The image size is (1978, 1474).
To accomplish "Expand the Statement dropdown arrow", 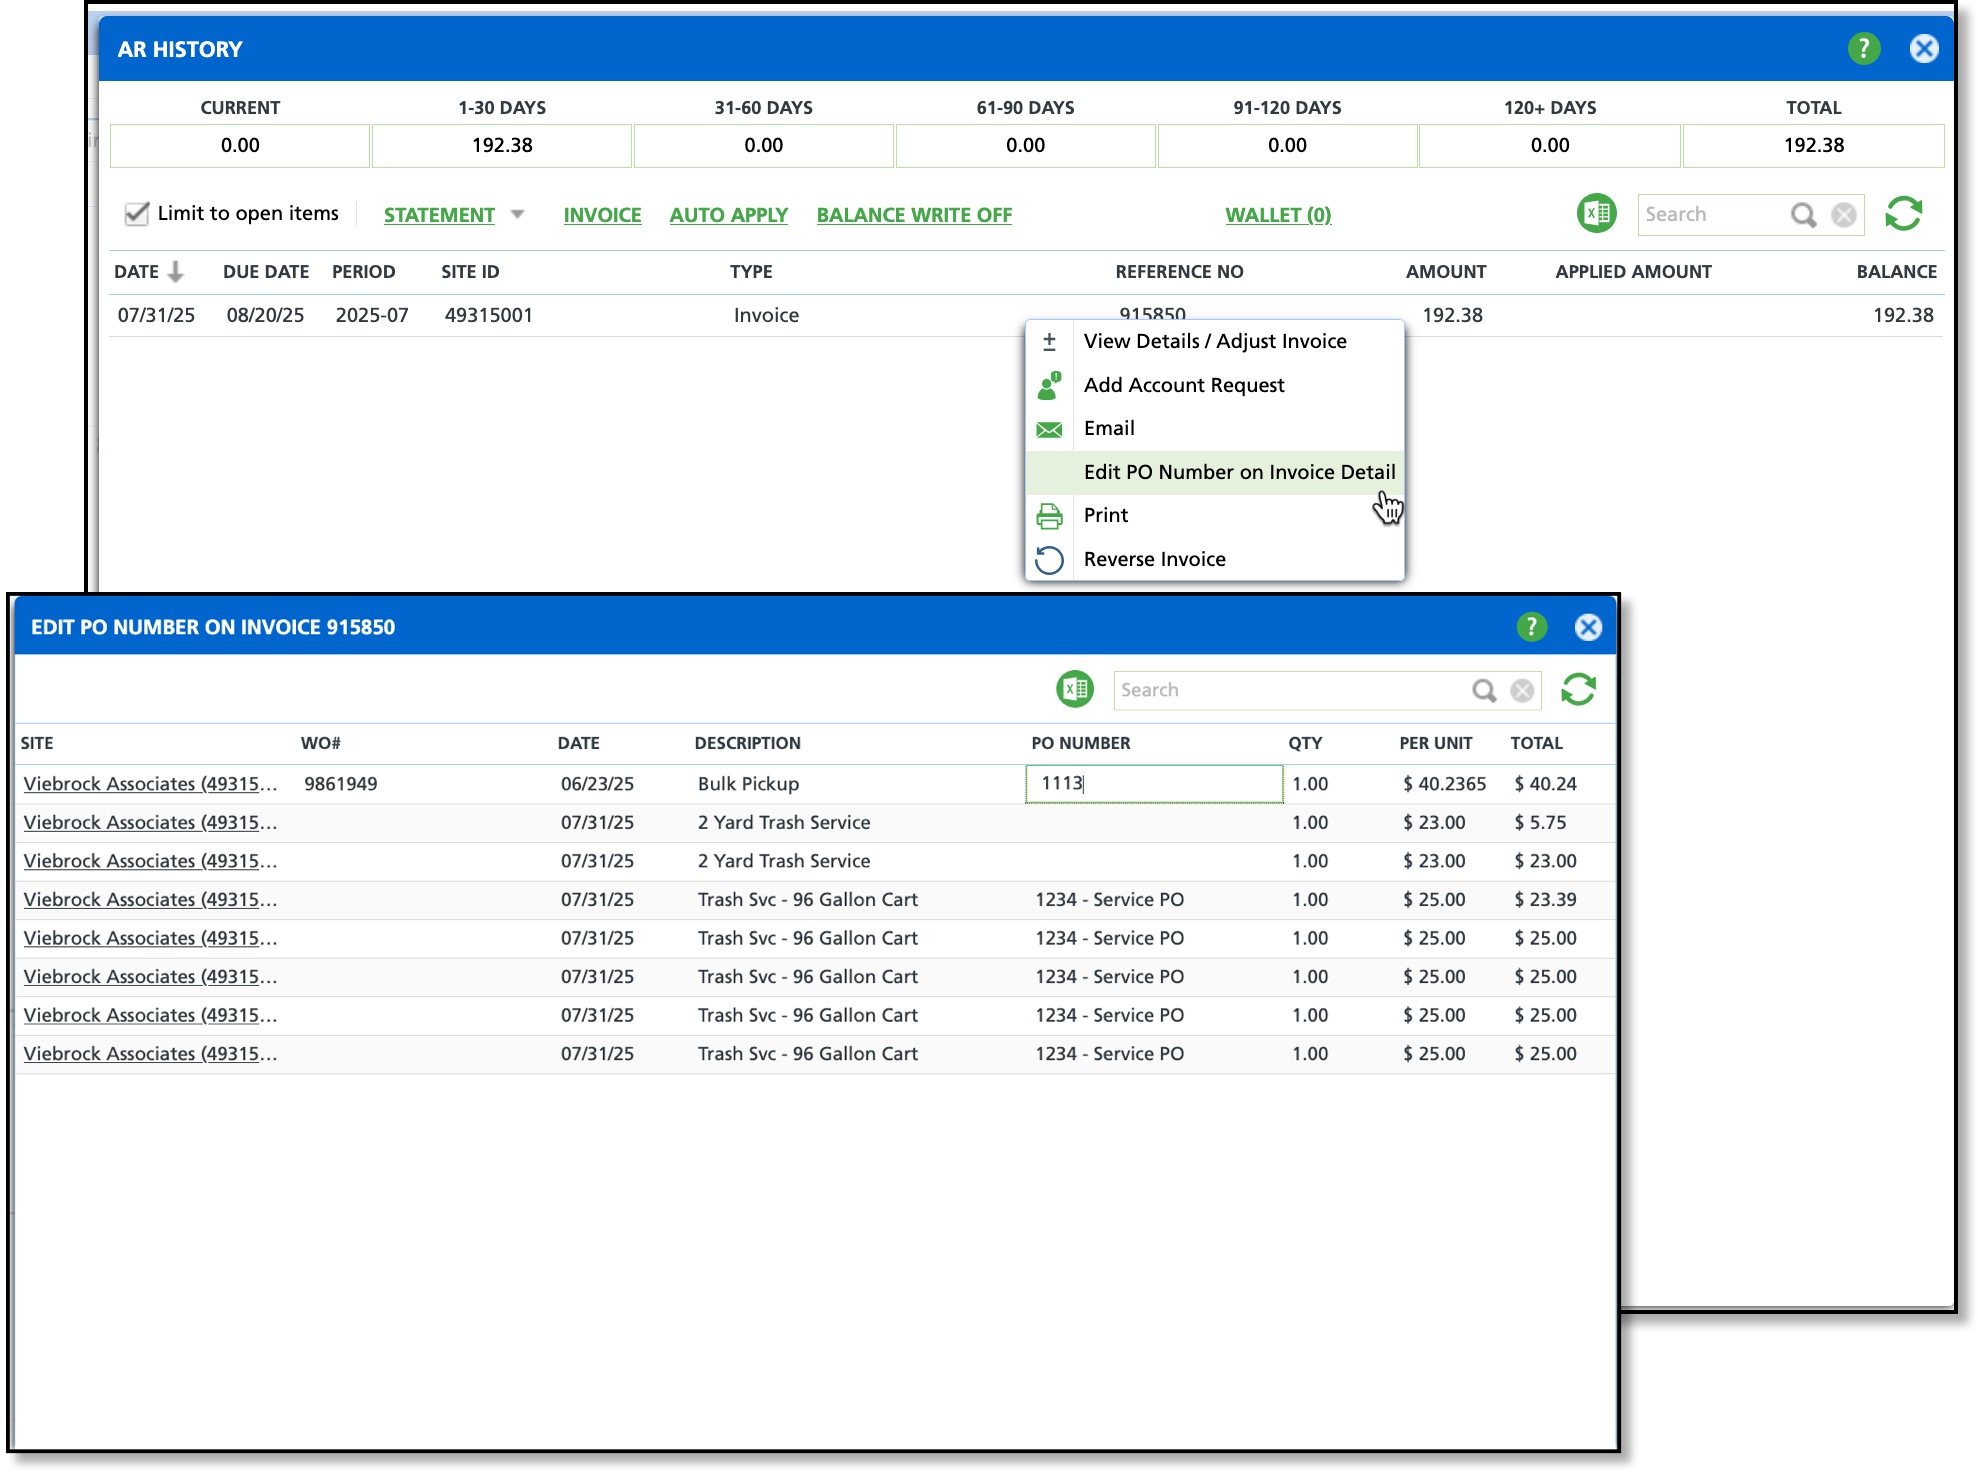I will point(517,215).
